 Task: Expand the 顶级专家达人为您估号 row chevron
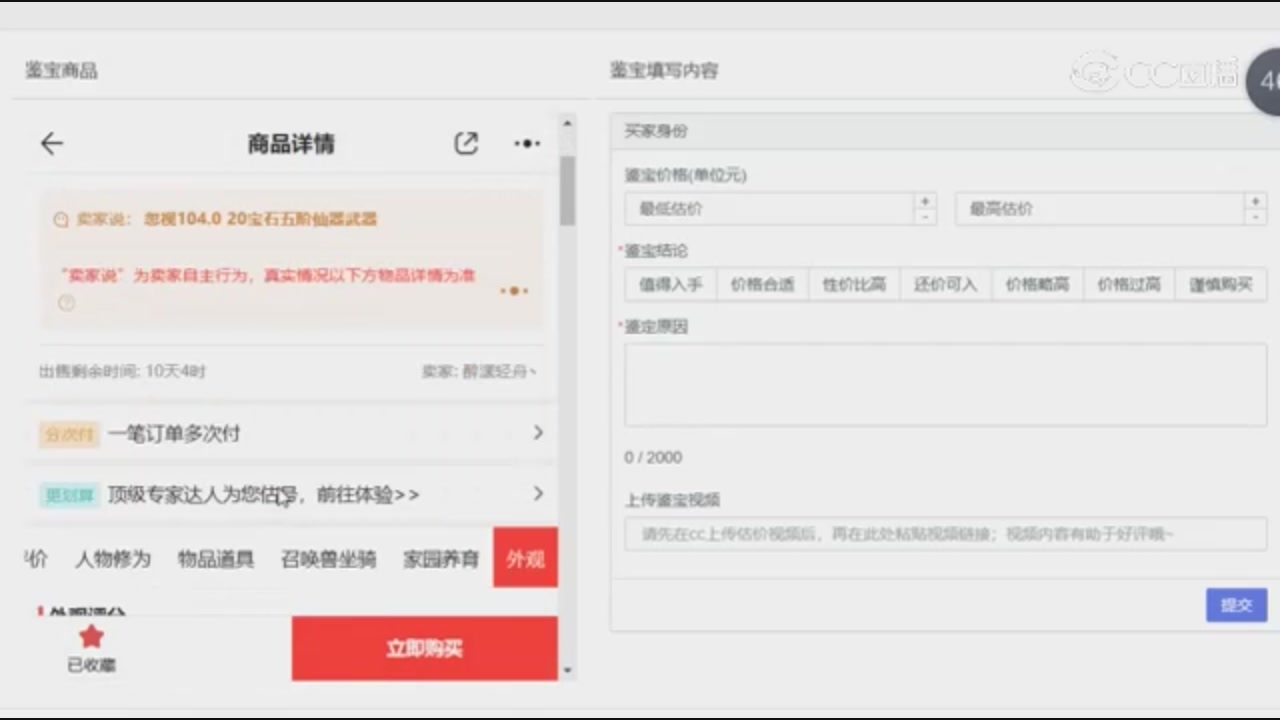538,493
